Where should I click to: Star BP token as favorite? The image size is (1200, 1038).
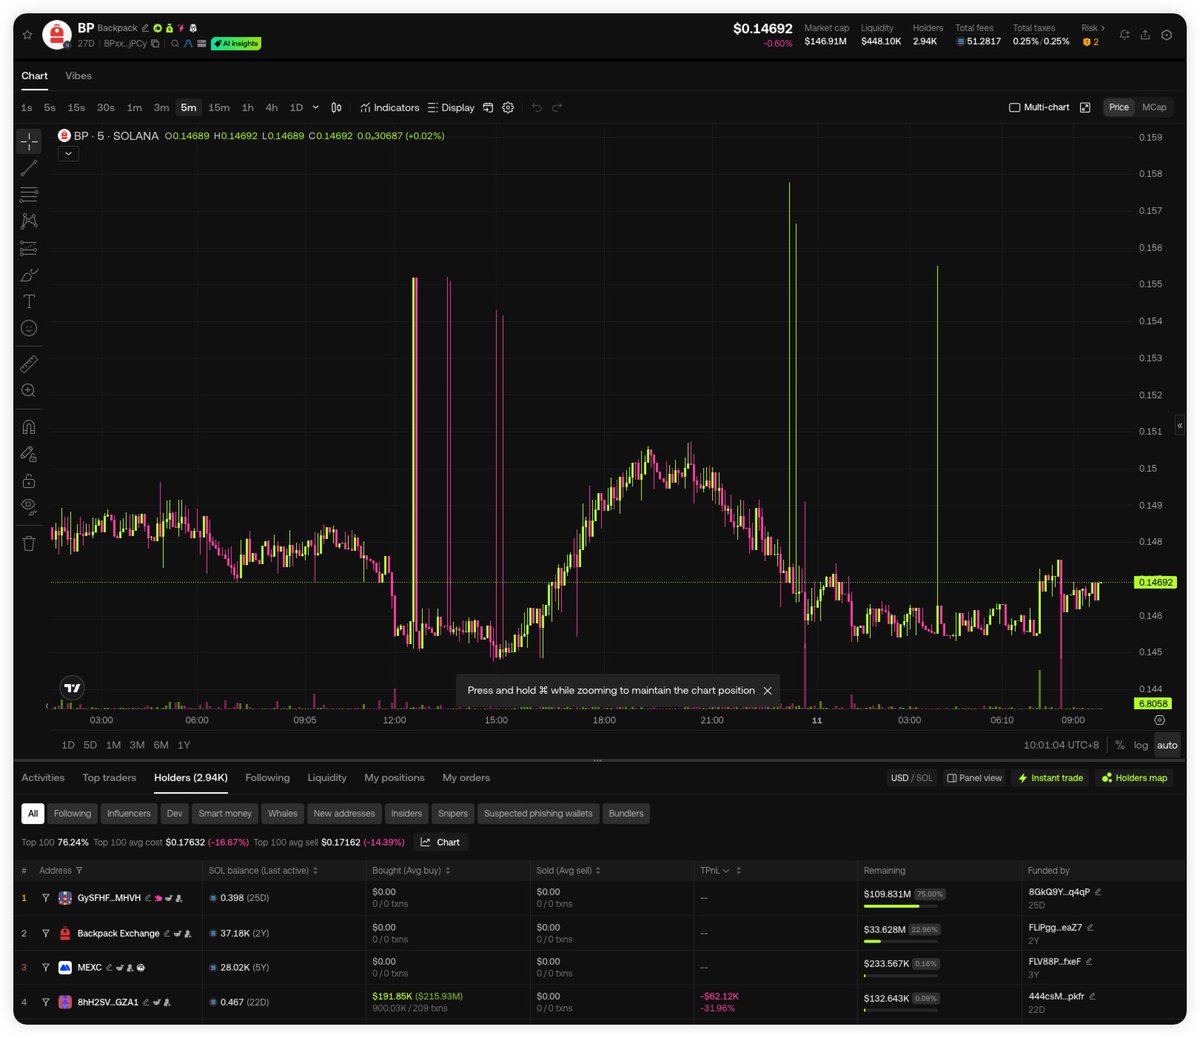pyautogui.click(x=27, y=34)
